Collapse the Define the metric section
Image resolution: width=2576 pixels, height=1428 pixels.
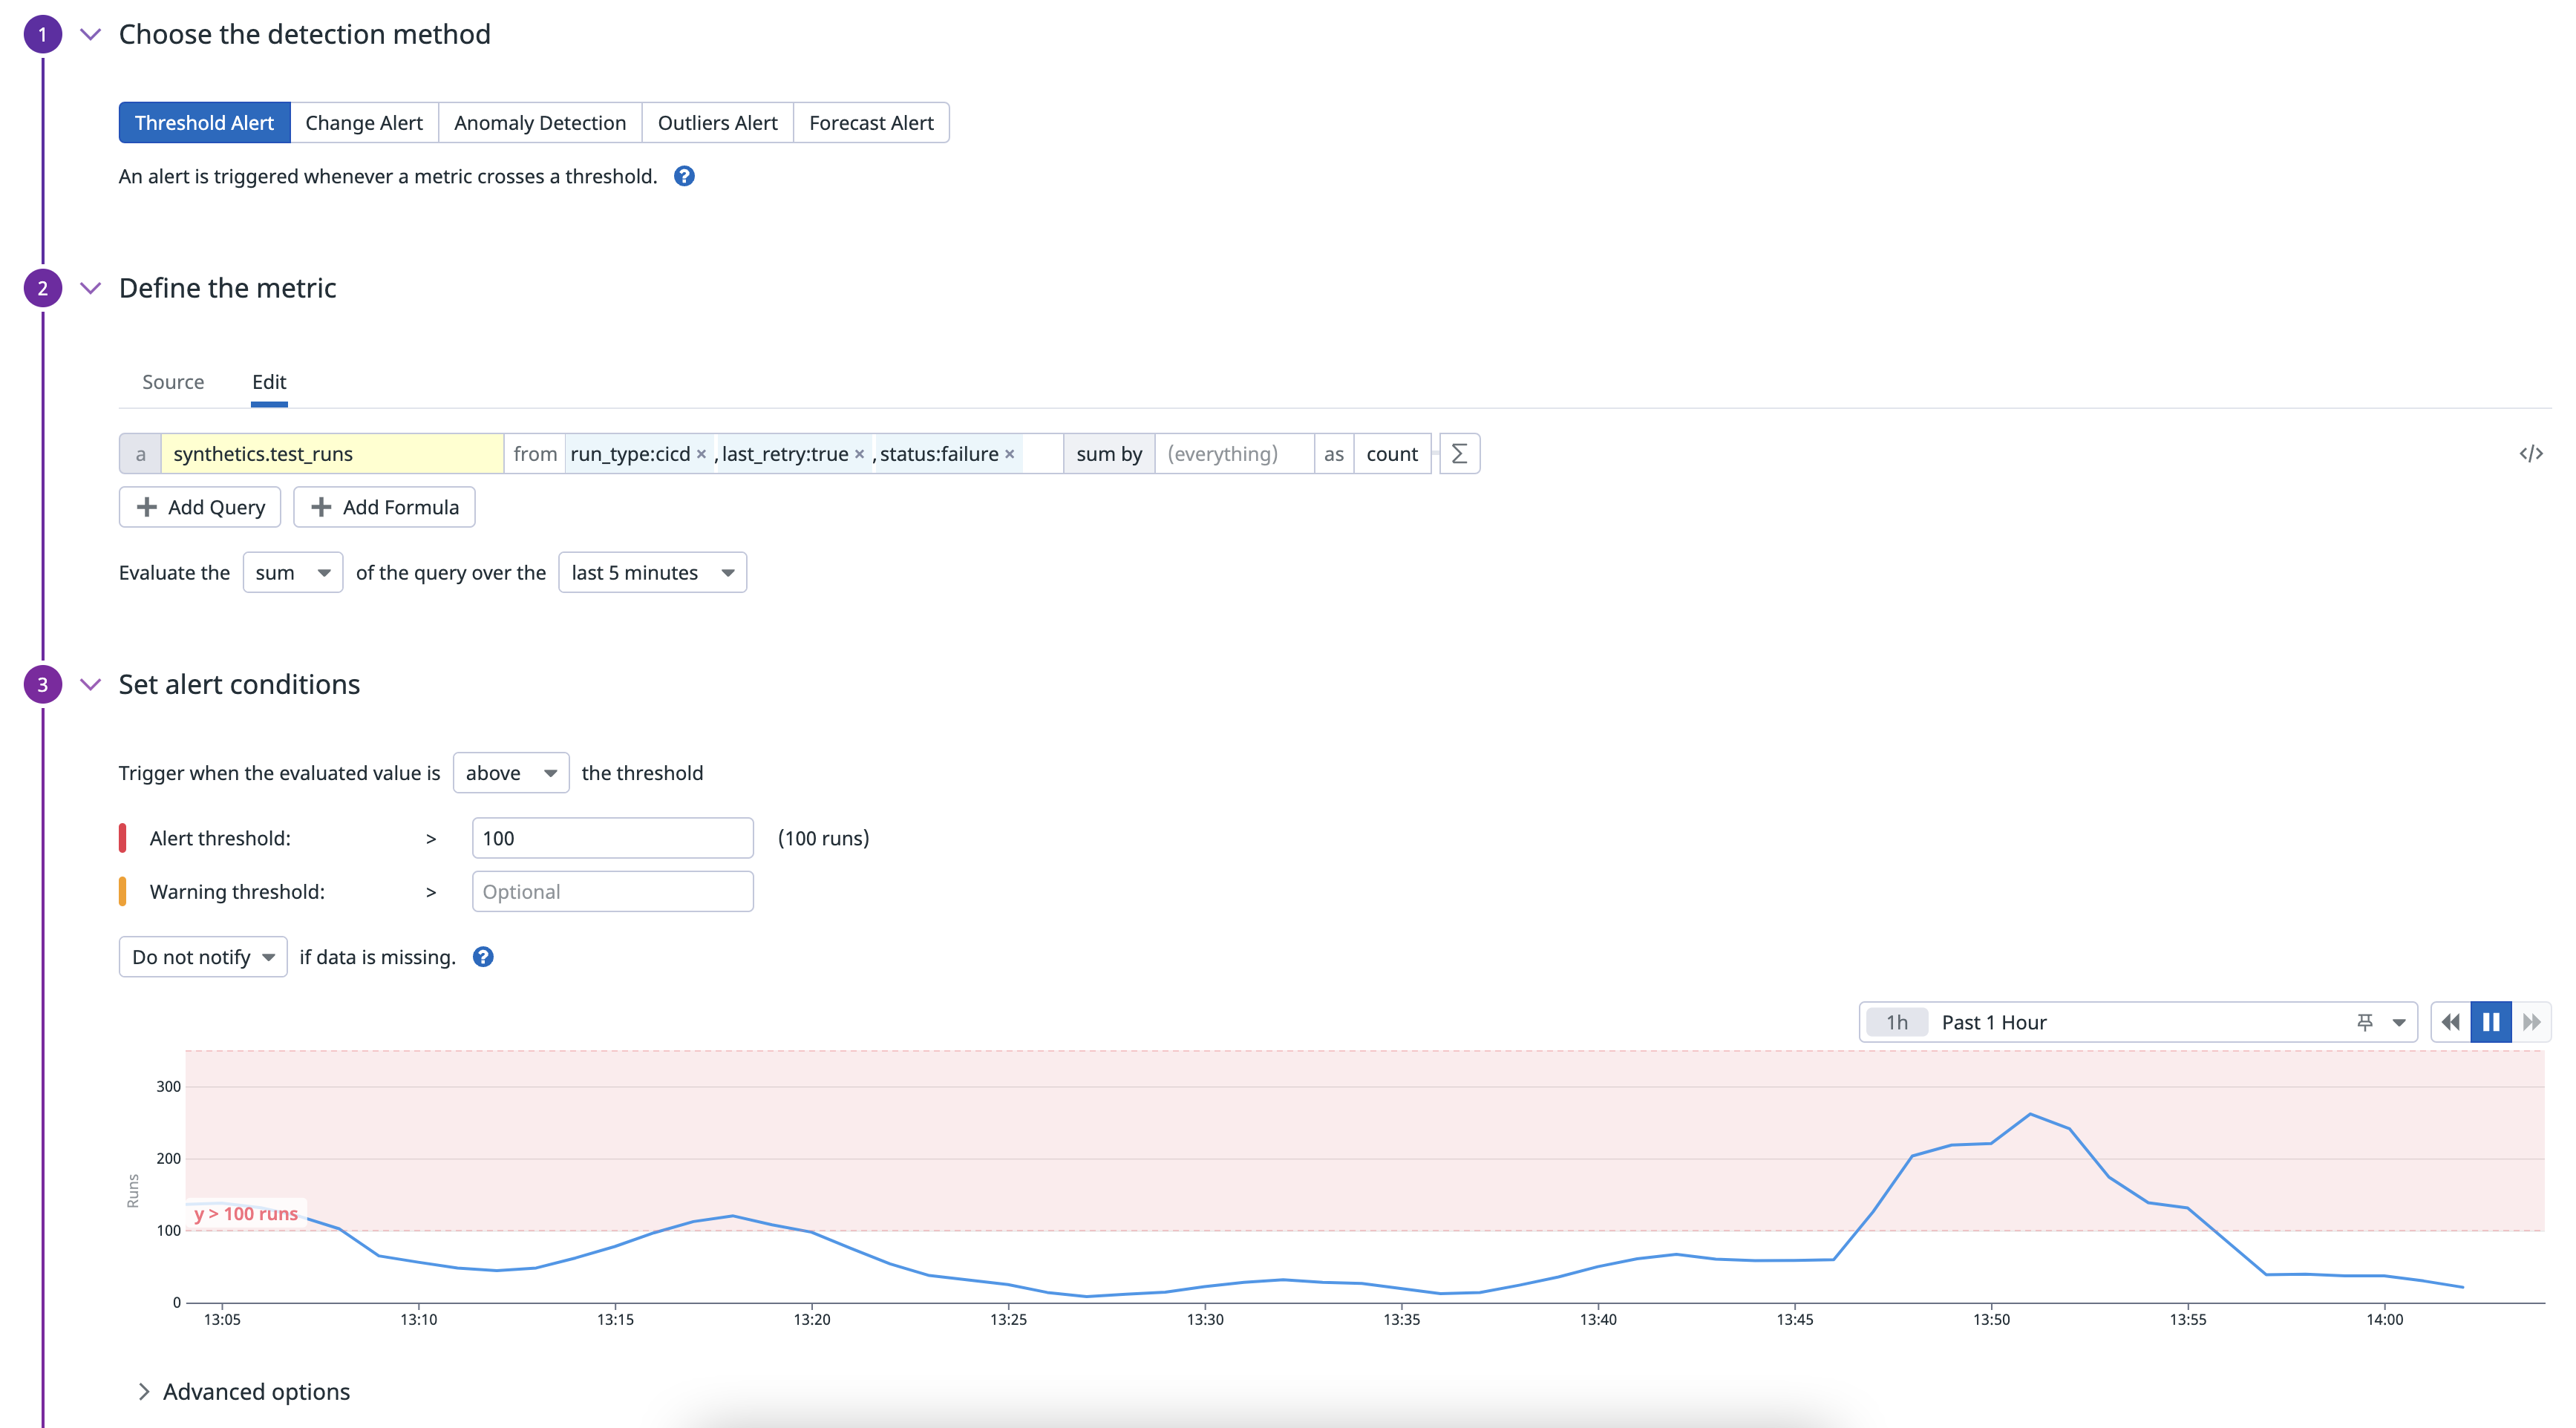pos(89,288)
